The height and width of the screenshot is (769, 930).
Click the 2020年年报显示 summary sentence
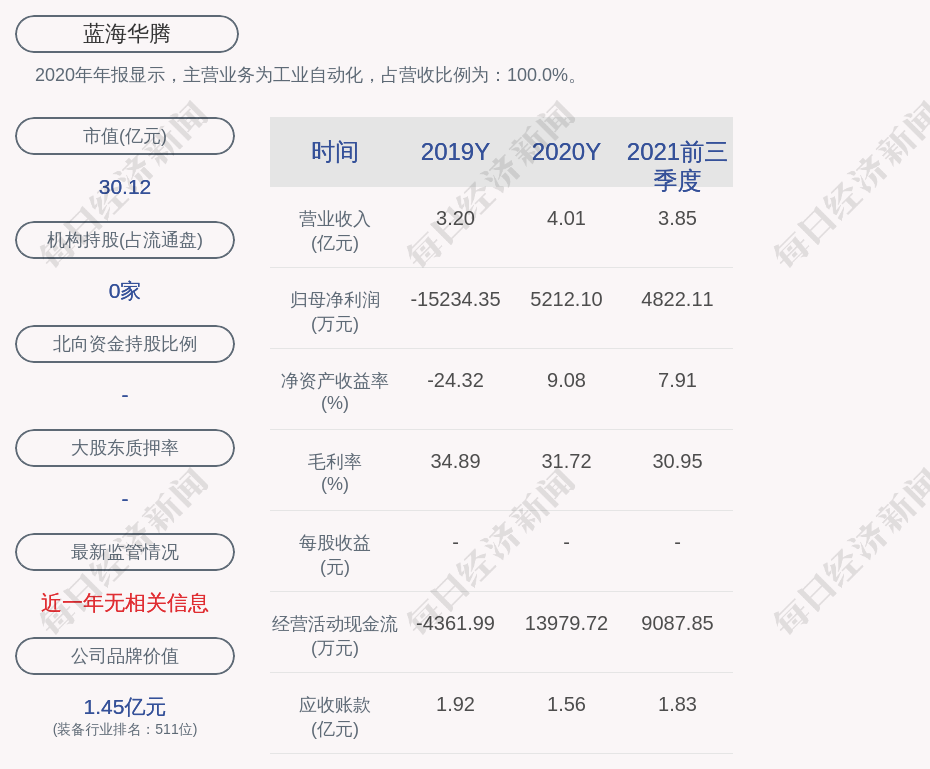pyautogui.click(x=306, y=75)
